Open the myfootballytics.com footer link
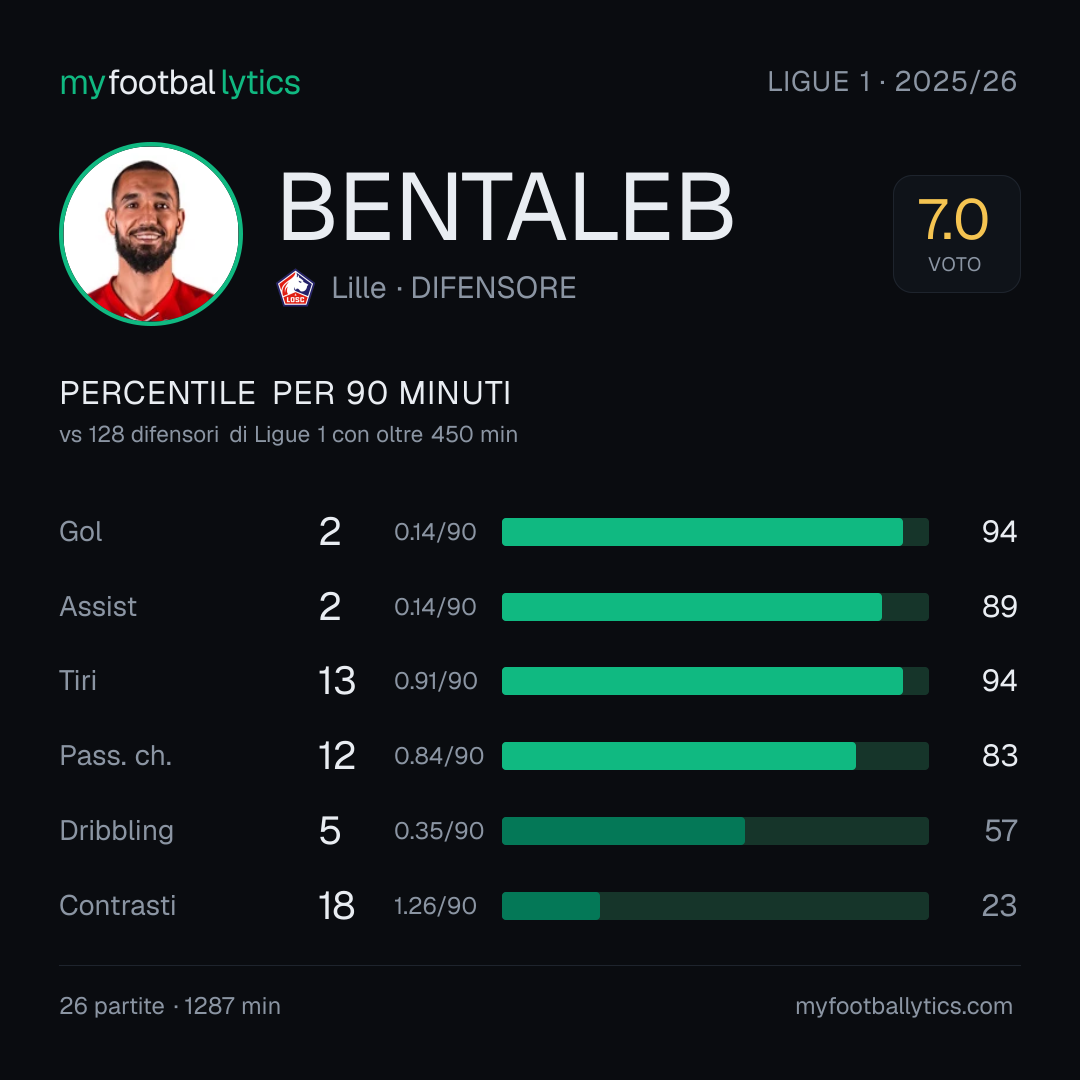Image resolution: width=1080 pixels, height=1080 pixels. click(x=904, y=1006)
